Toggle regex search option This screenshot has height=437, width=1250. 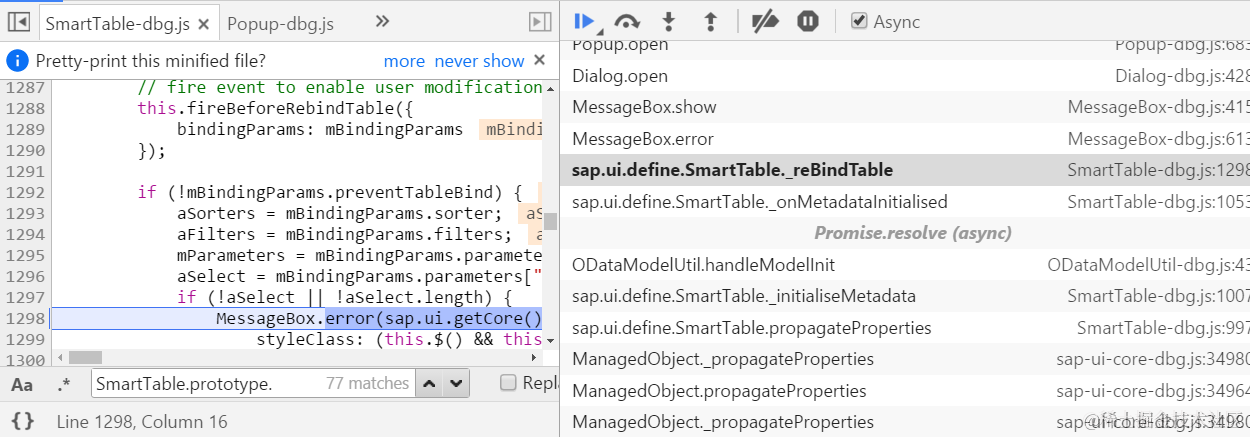point(64,383)
